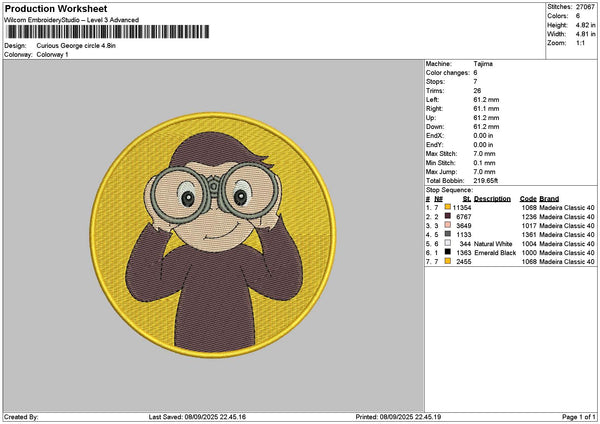
Task: Click the 'Max Stitch:' label
Action: [442, 153]
